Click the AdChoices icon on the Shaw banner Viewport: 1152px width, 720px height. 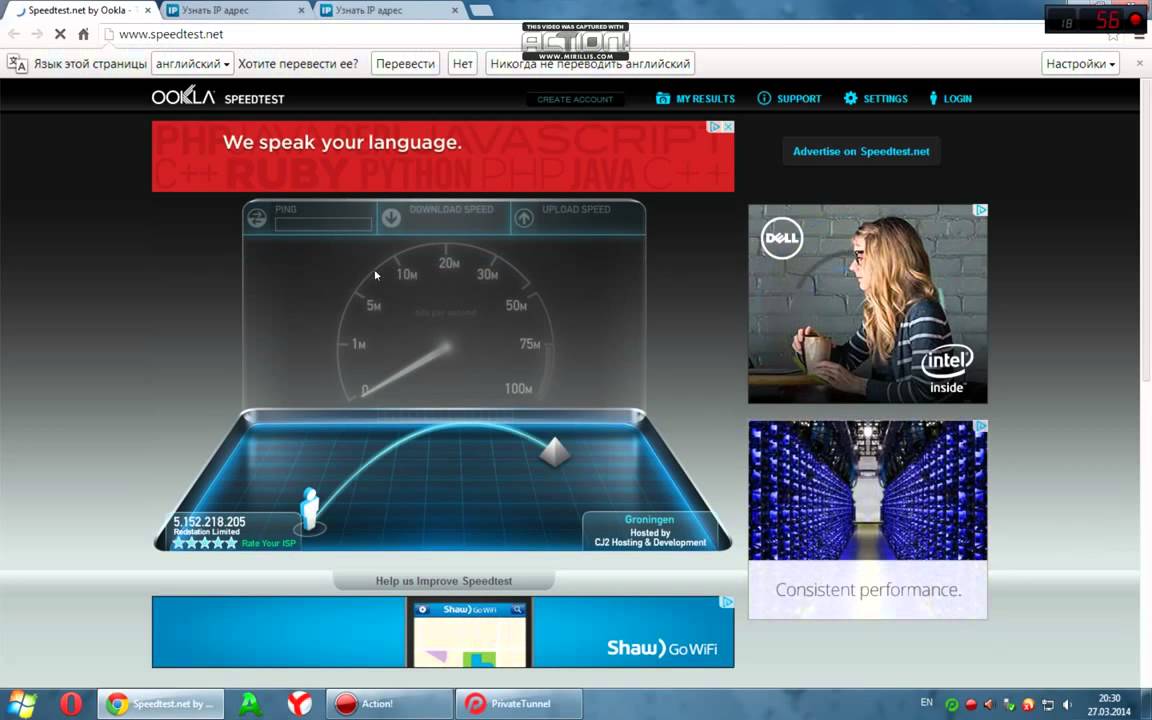point(727,602)
